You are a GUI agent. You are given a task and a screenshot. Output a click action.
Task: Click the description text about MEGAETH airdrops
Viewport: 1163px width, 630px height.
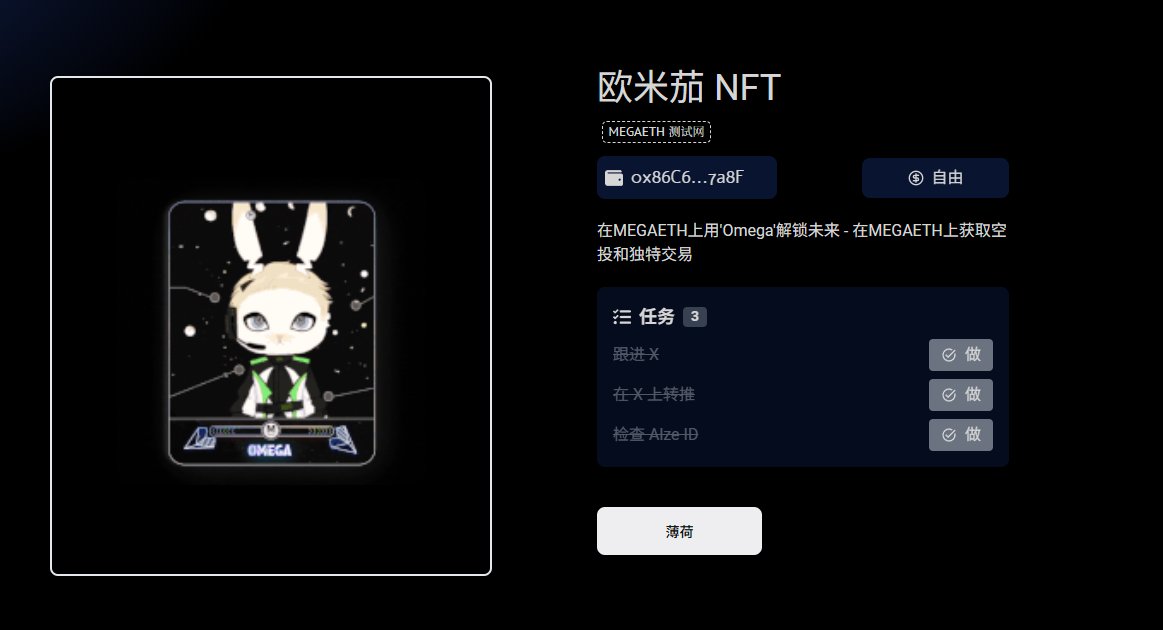(x=802, y=242)
